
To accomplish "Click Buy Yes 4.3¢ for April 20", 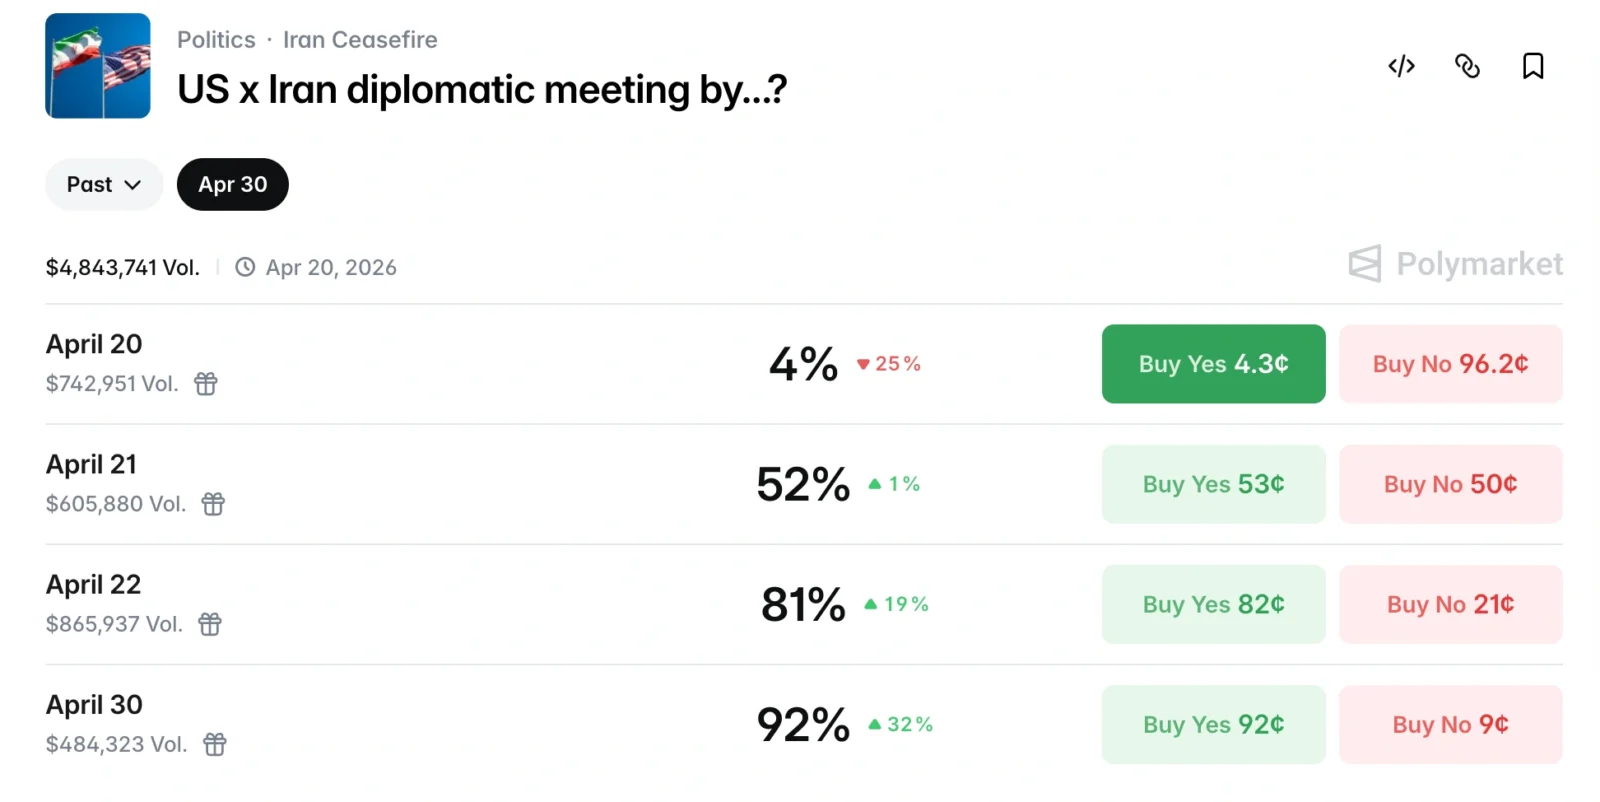I will (1212, 364).
